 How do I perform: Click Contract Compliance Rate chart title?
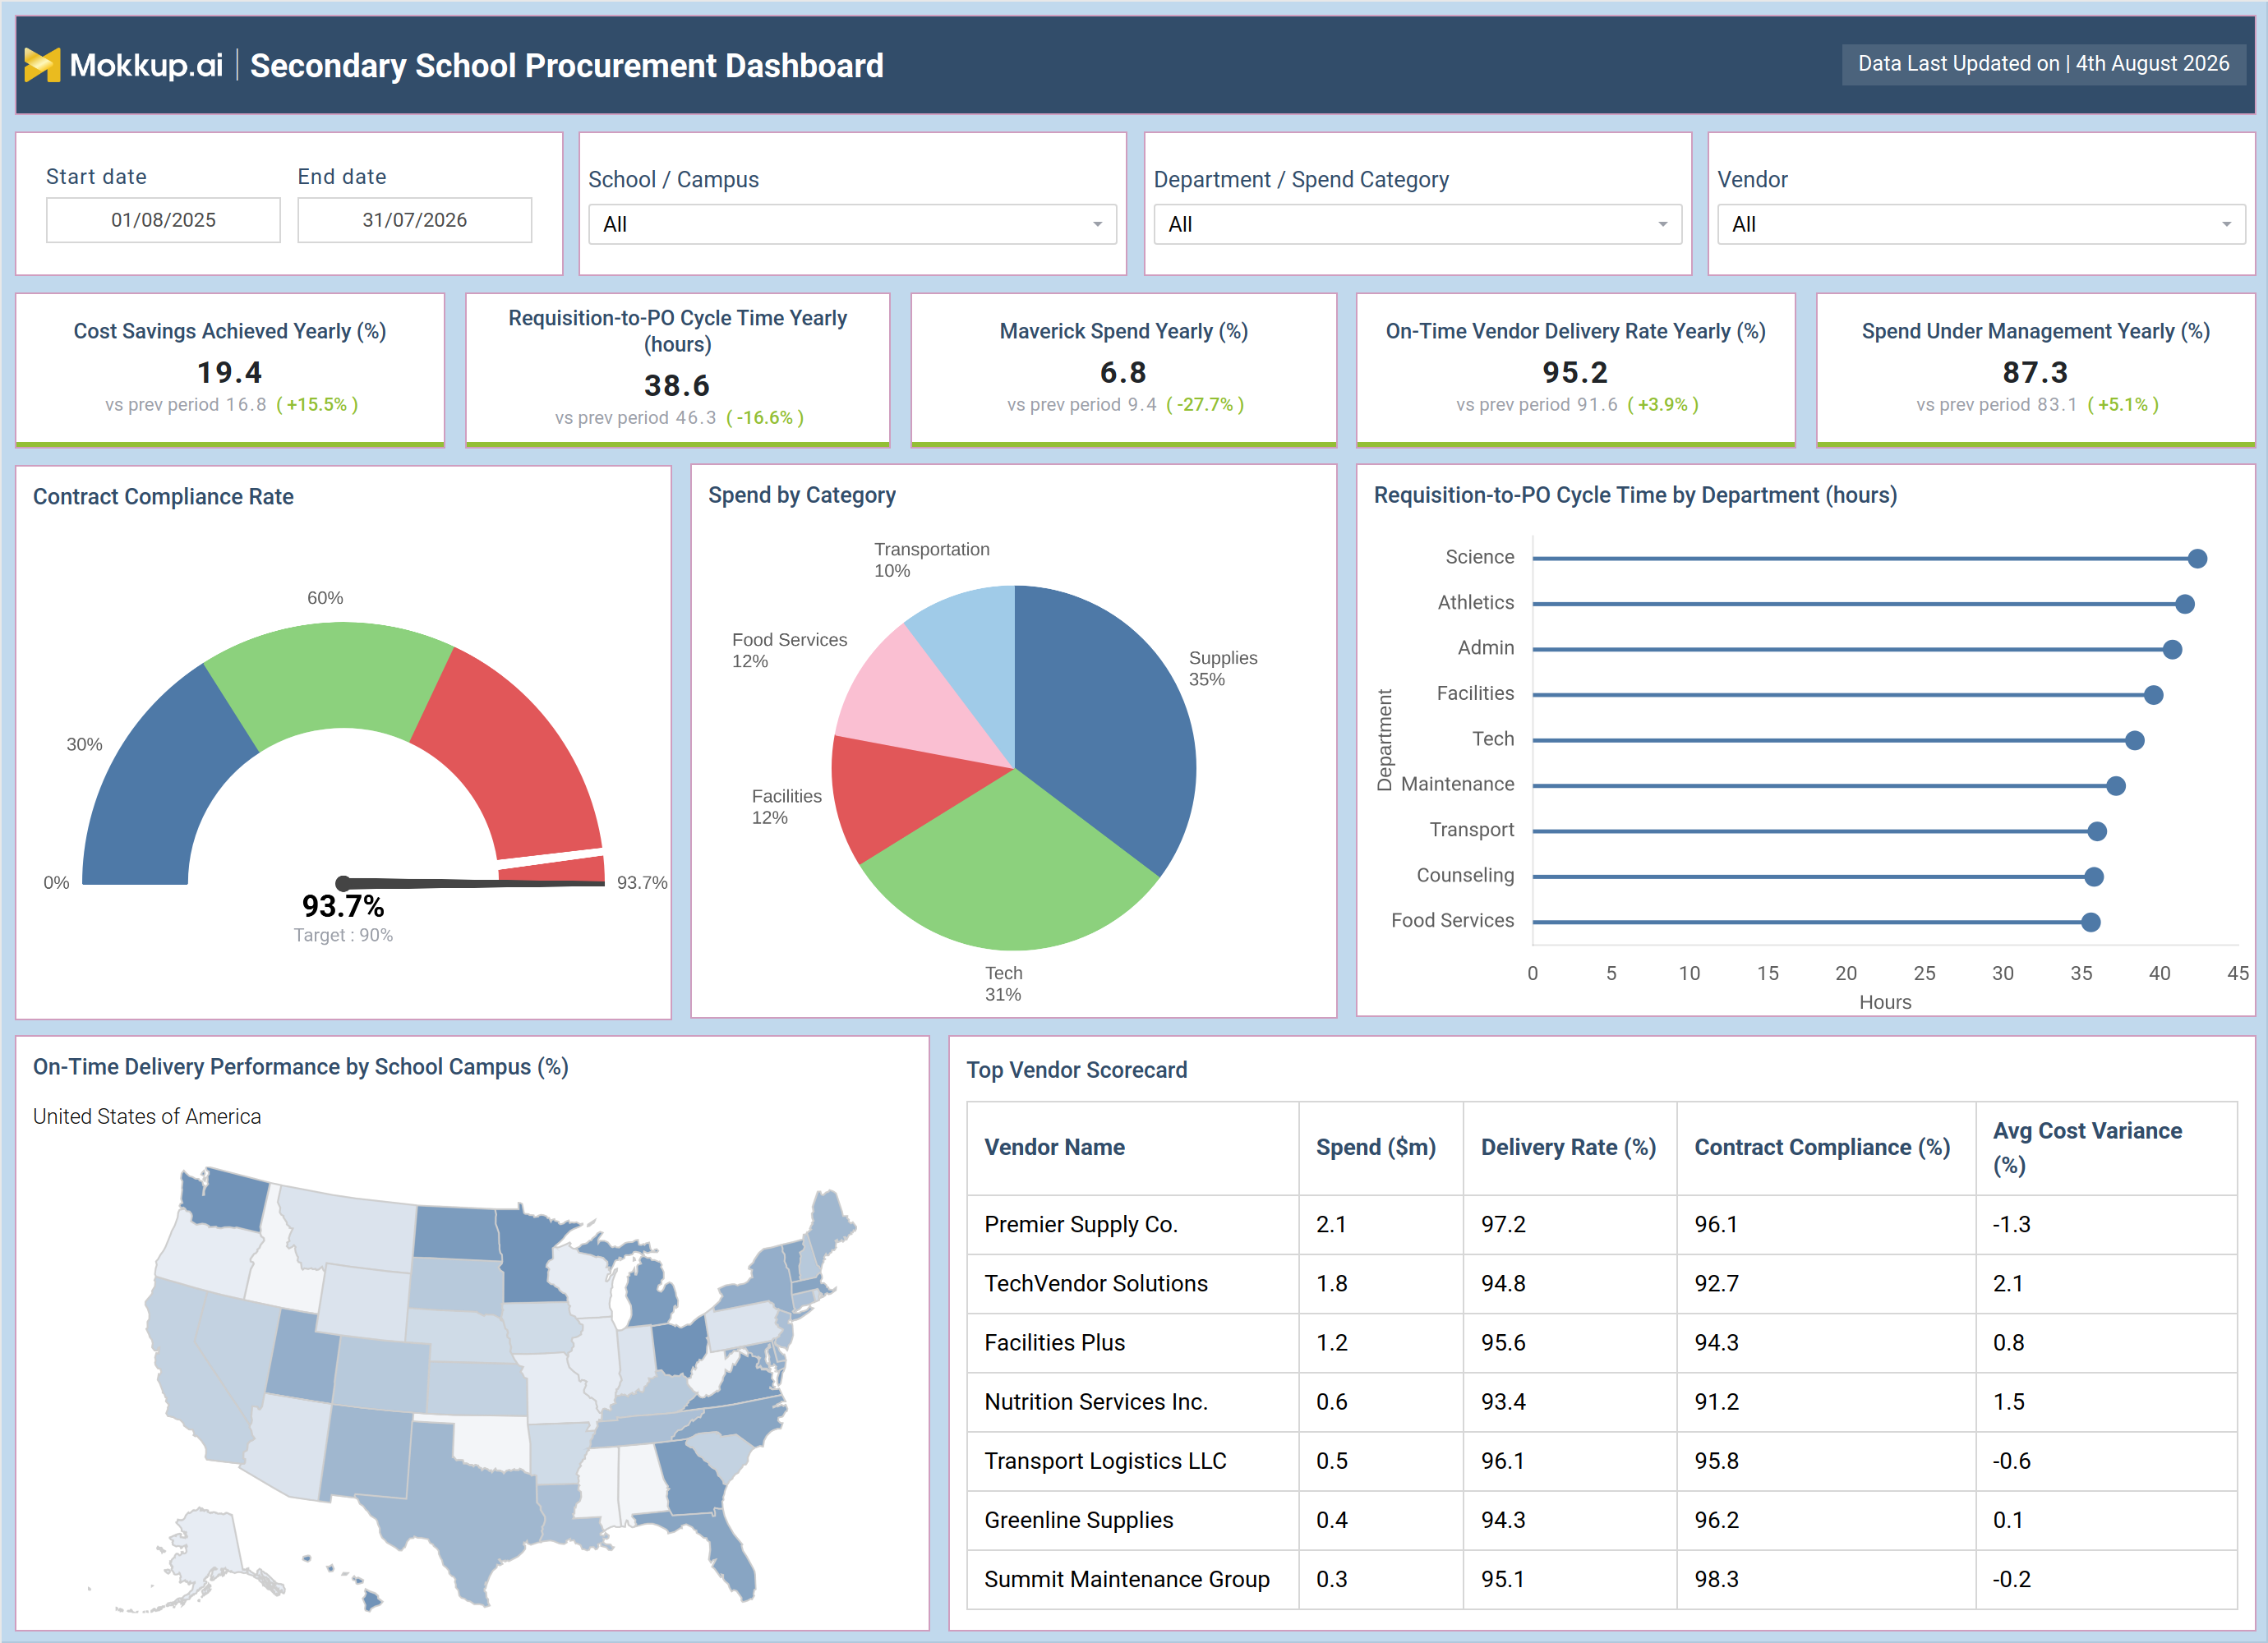tap(163, 496)
